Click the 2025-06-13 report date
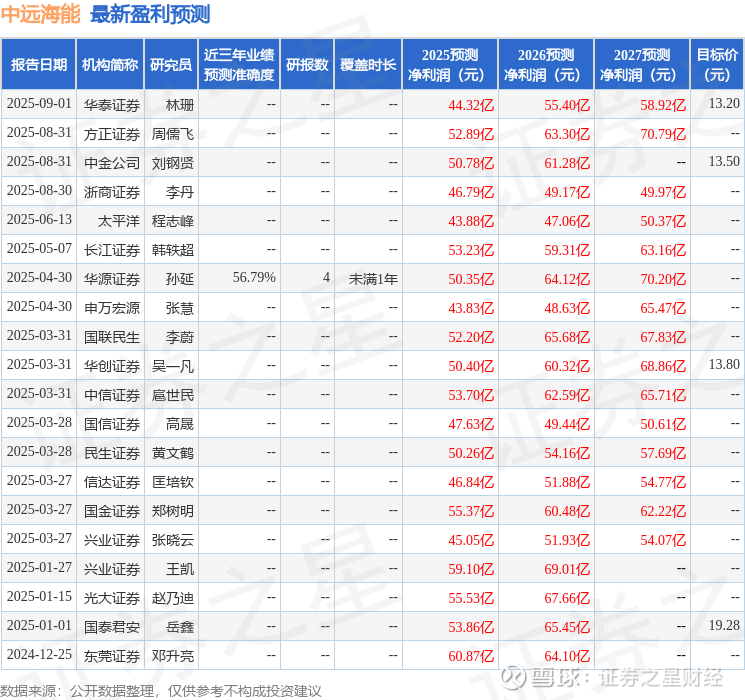This screenshot has height=700, width=745. (39, 220)
